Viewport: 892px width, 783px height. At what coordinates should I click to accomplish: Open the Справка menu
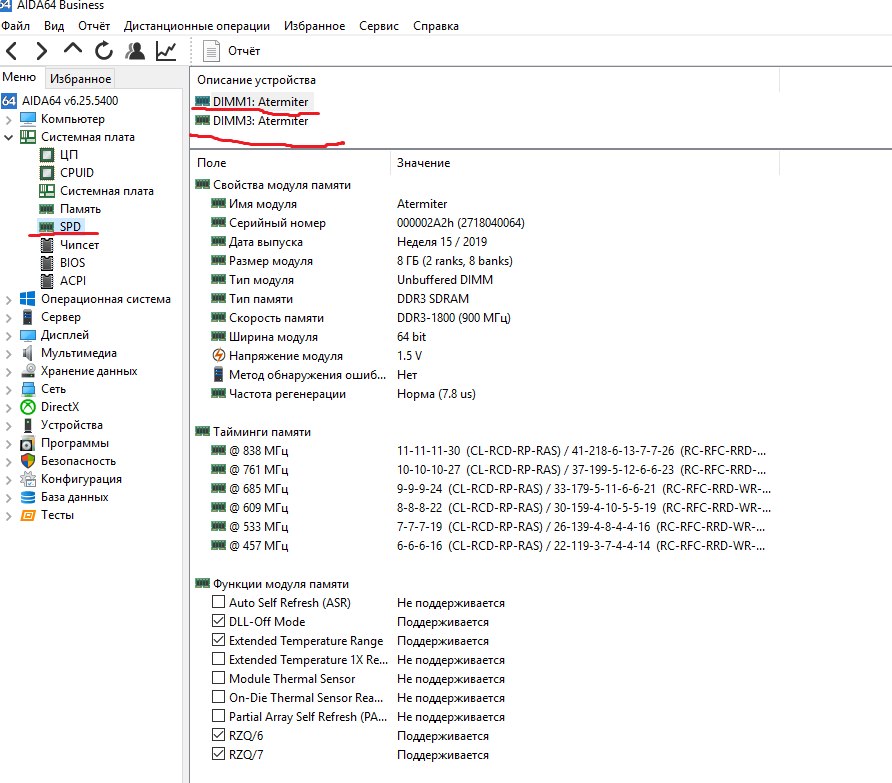pyautogui.click(x=436, y=26)
